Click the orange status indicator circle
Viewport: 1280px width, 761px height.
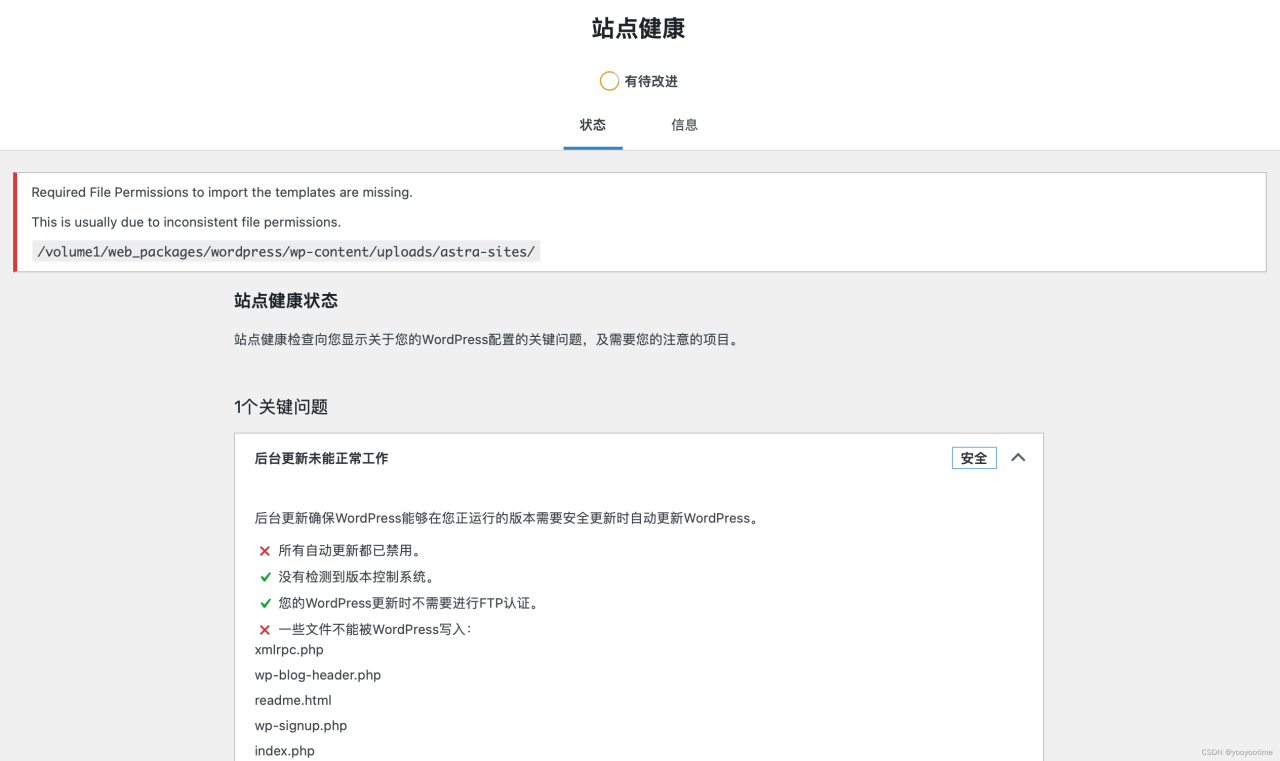click(x=609, y=81)
